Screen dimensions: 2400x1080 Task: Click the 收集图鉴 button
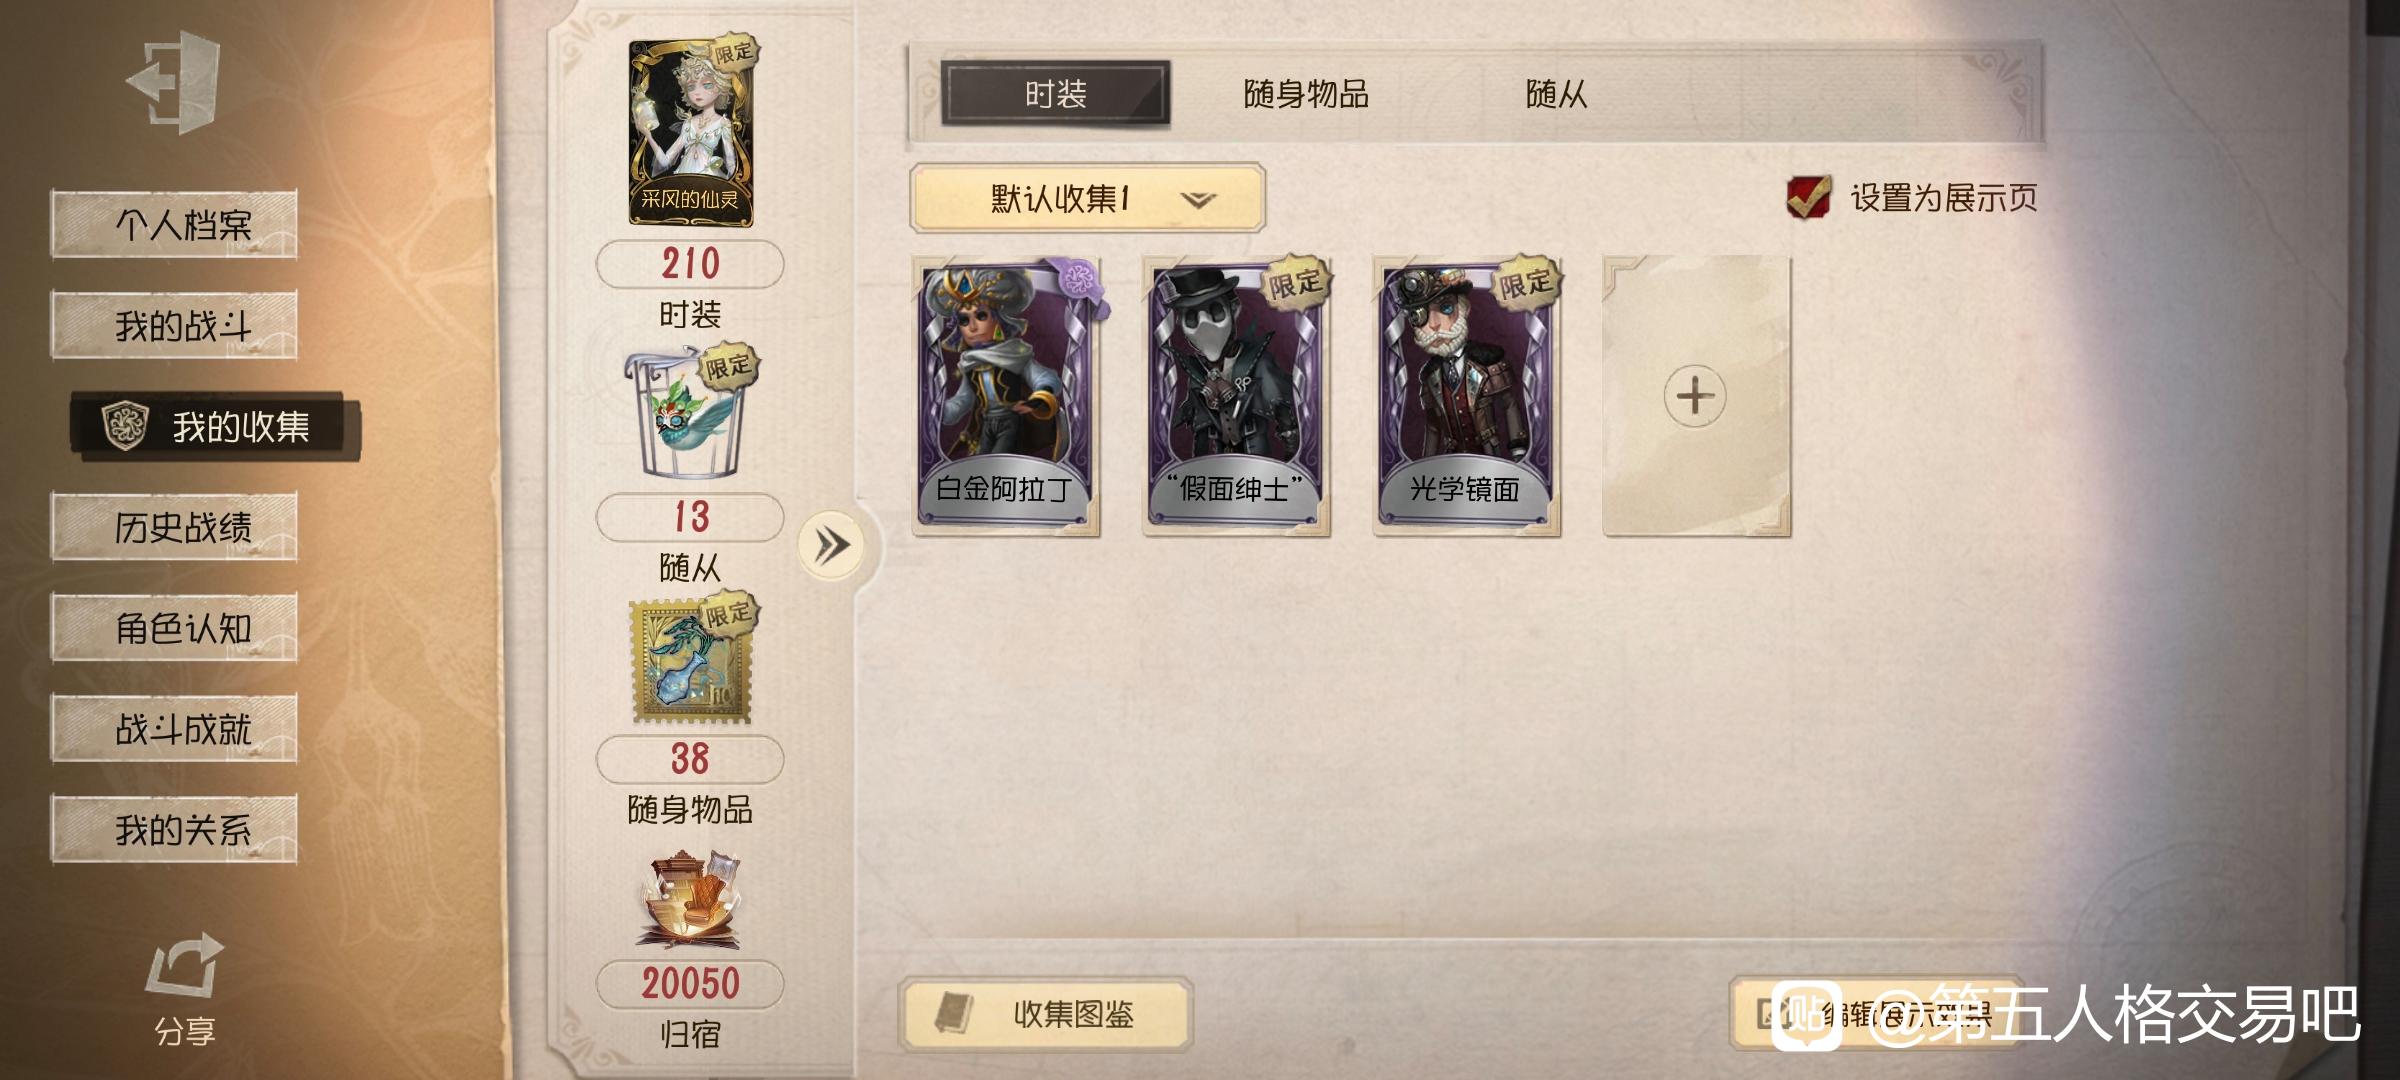pos(1047,1014)
